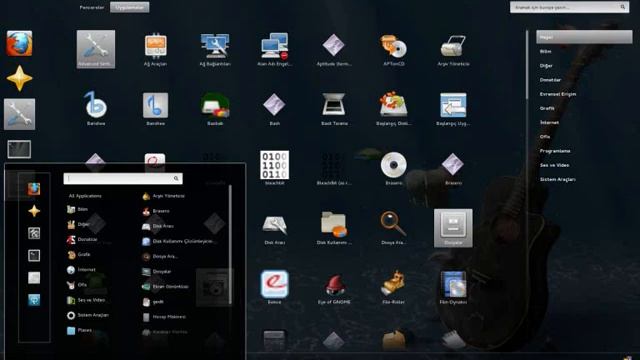Choose Sistem Araçları in the right sidebar

pyautogui.click(x=558, y=180)
